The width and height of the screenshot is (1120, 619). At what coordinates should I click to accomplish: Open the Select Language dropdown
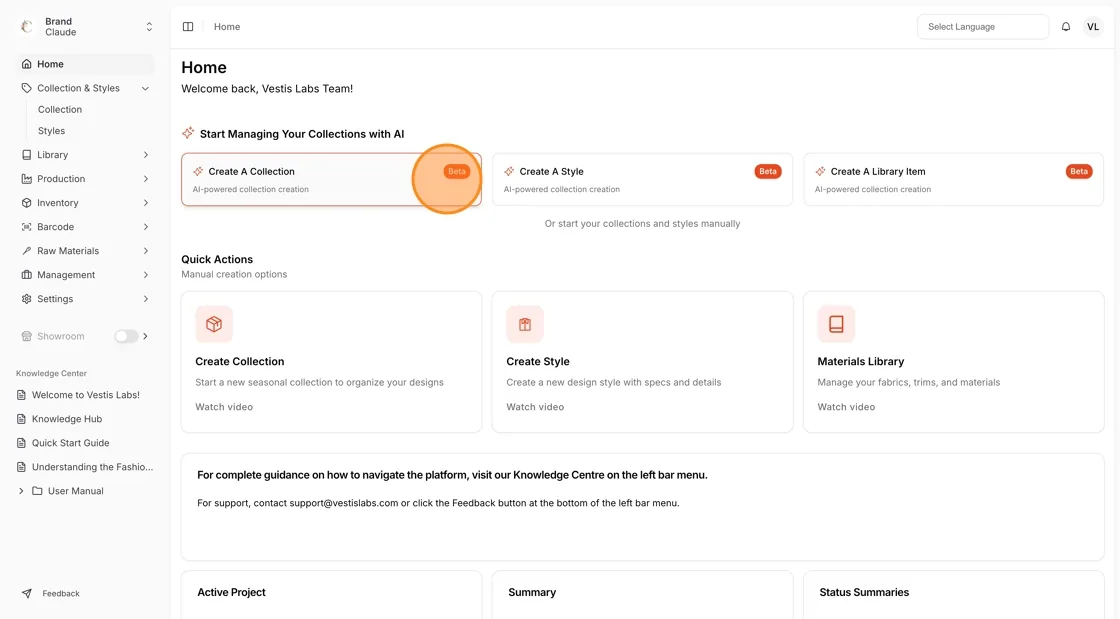[983, 26]
